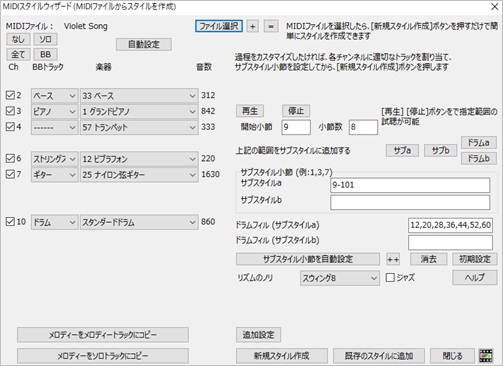Click the ++ button
Screen dimensions: 503x366
[x=393, y=259]
